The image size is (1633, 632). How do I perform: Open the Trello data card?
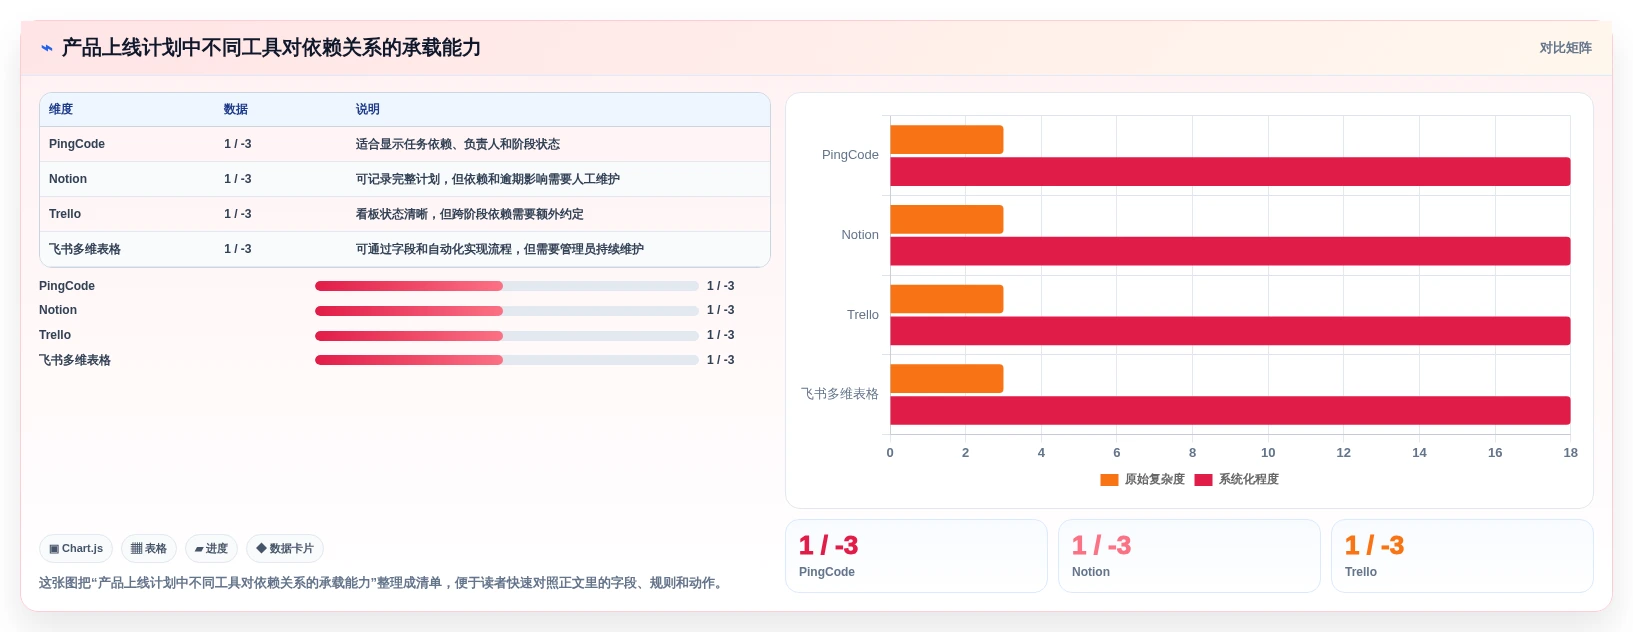(1462, 556)
